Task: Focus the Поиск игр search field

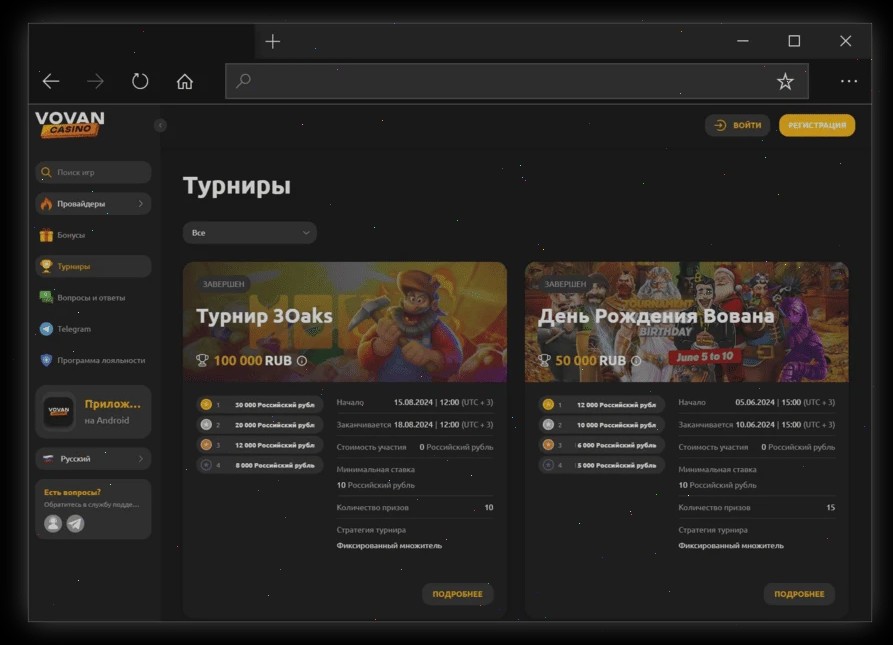Action: click(x=93, y=172)
